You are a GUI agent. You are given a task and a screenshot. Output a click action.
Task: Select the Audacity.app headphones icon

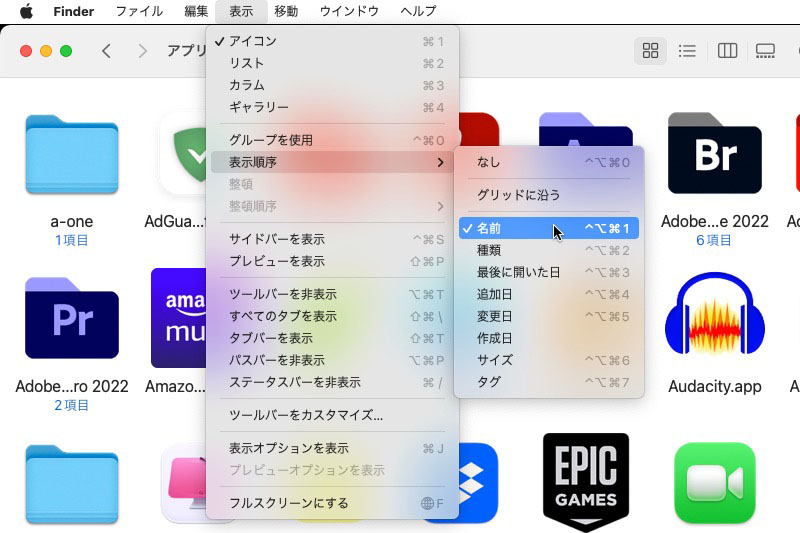pos(714,313)
